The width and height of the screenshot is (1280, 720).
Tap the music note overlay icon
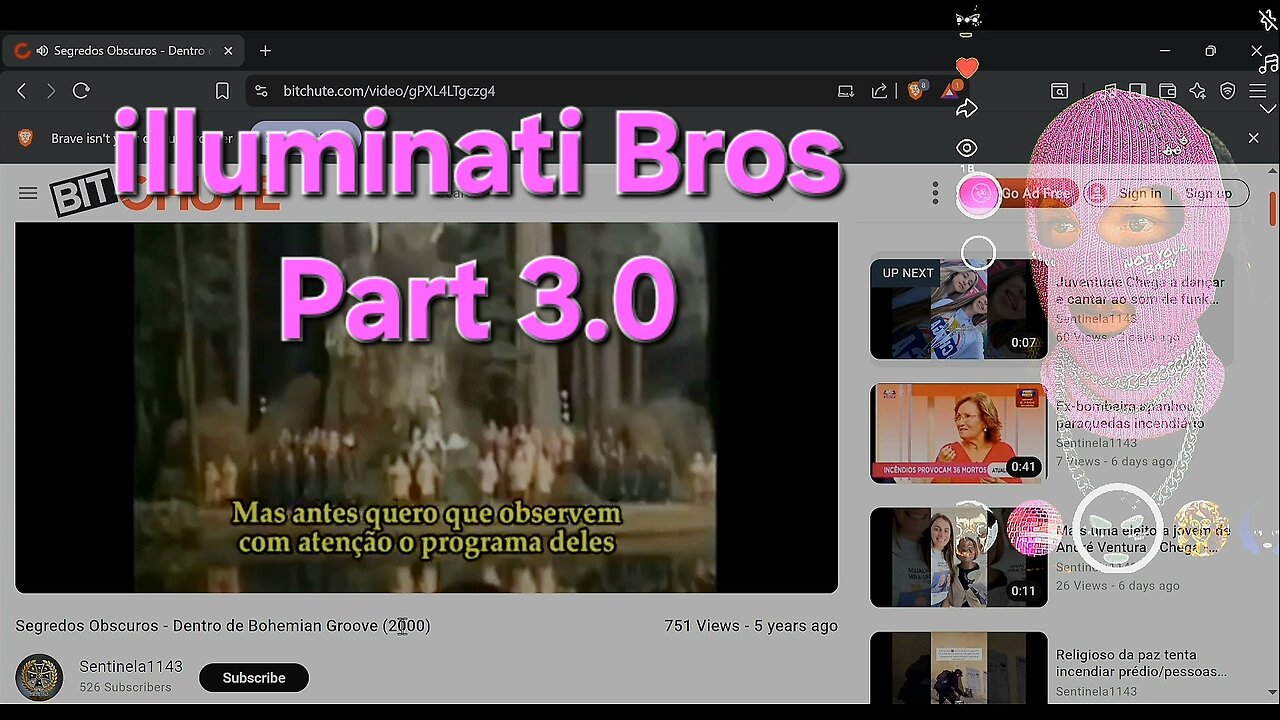coord(1268,64)
